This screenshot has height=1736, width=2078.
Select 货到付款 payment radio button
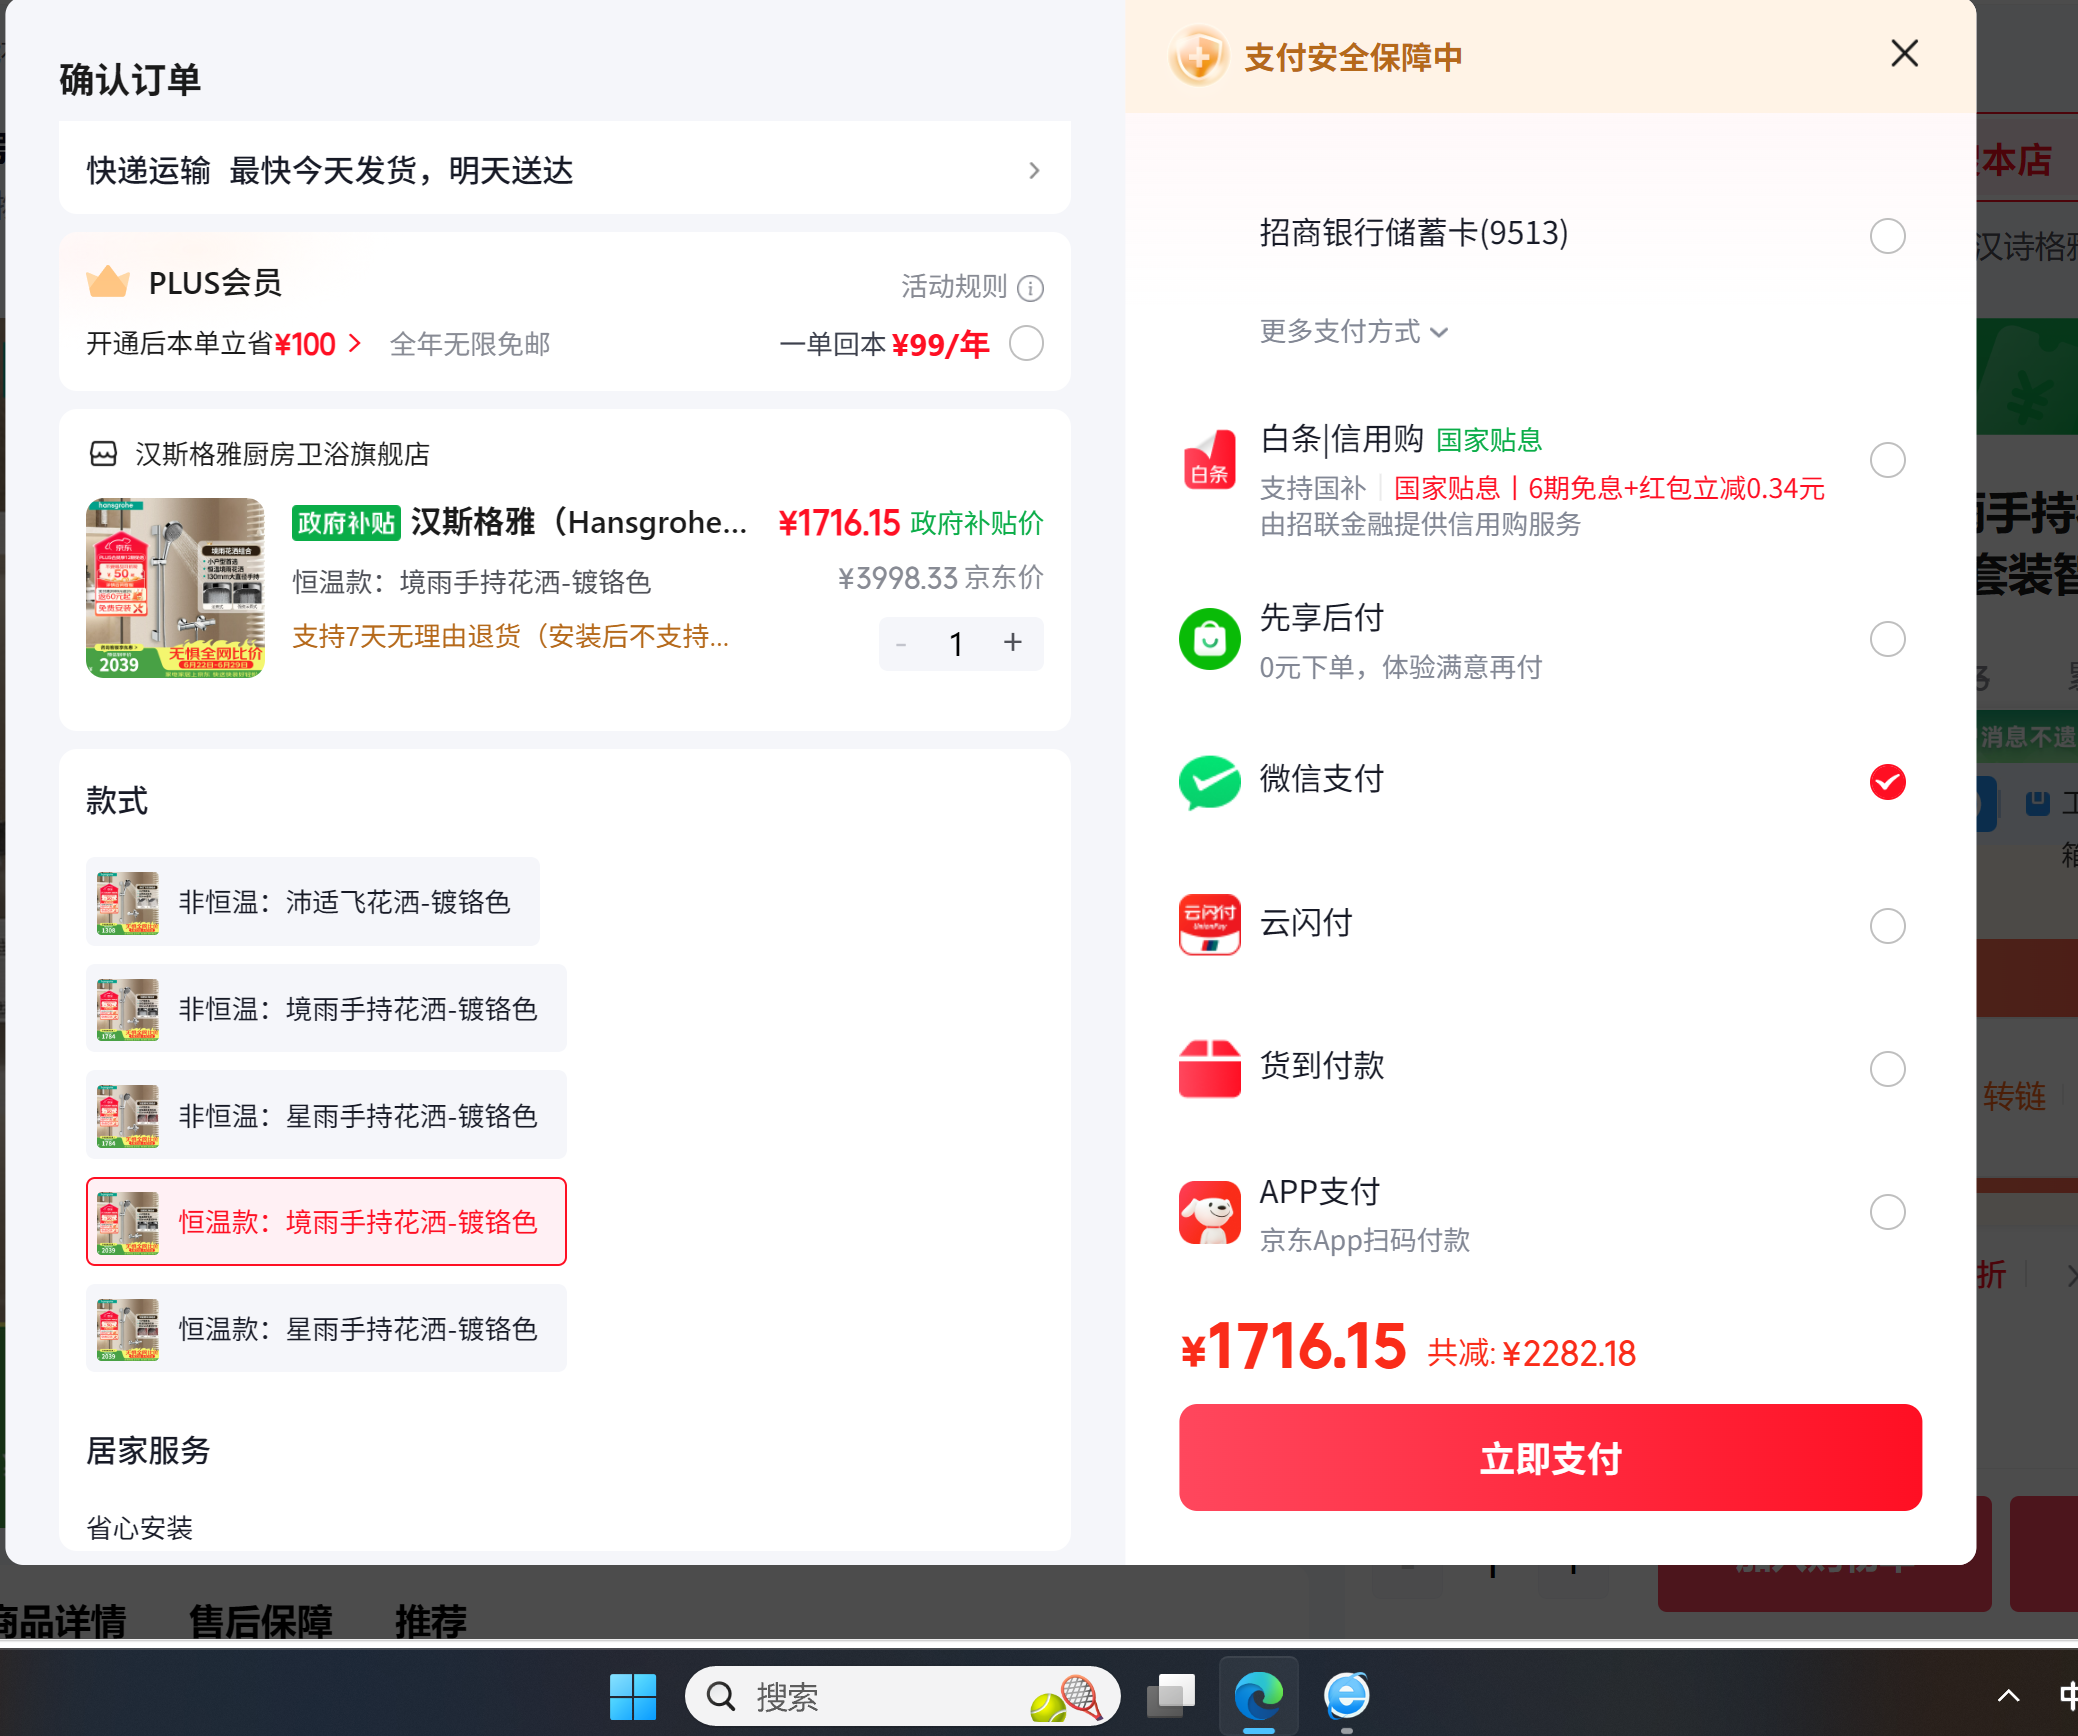[x=1887, y=1069]
